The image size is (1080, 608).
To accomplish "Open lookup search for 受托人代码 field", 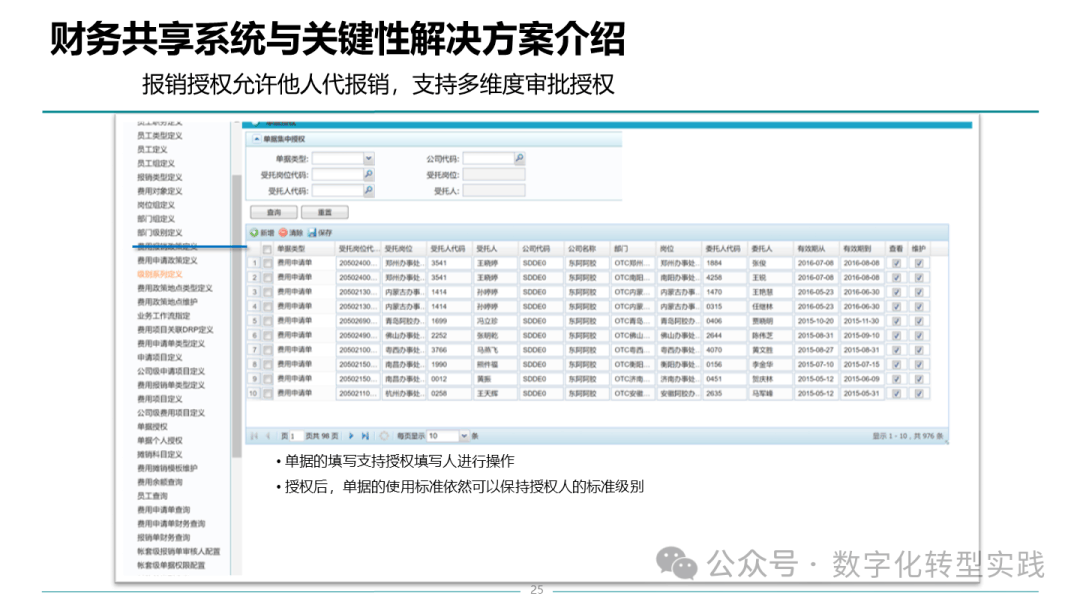I will coord(368,190).
